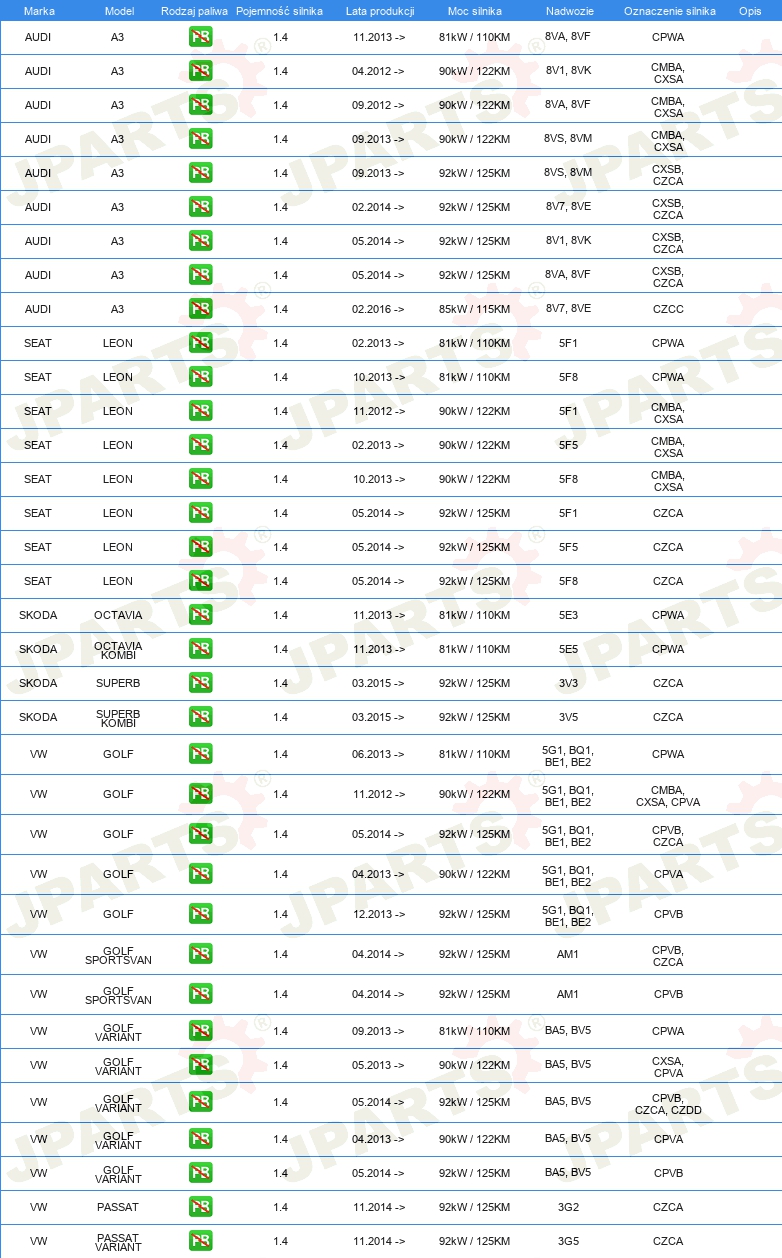This screenshot has width=782, height=1258.
Task: Click the CPVB, CZCA, CZDD engine code cell
Action: pyautogui.click(x=668, y=1103)
